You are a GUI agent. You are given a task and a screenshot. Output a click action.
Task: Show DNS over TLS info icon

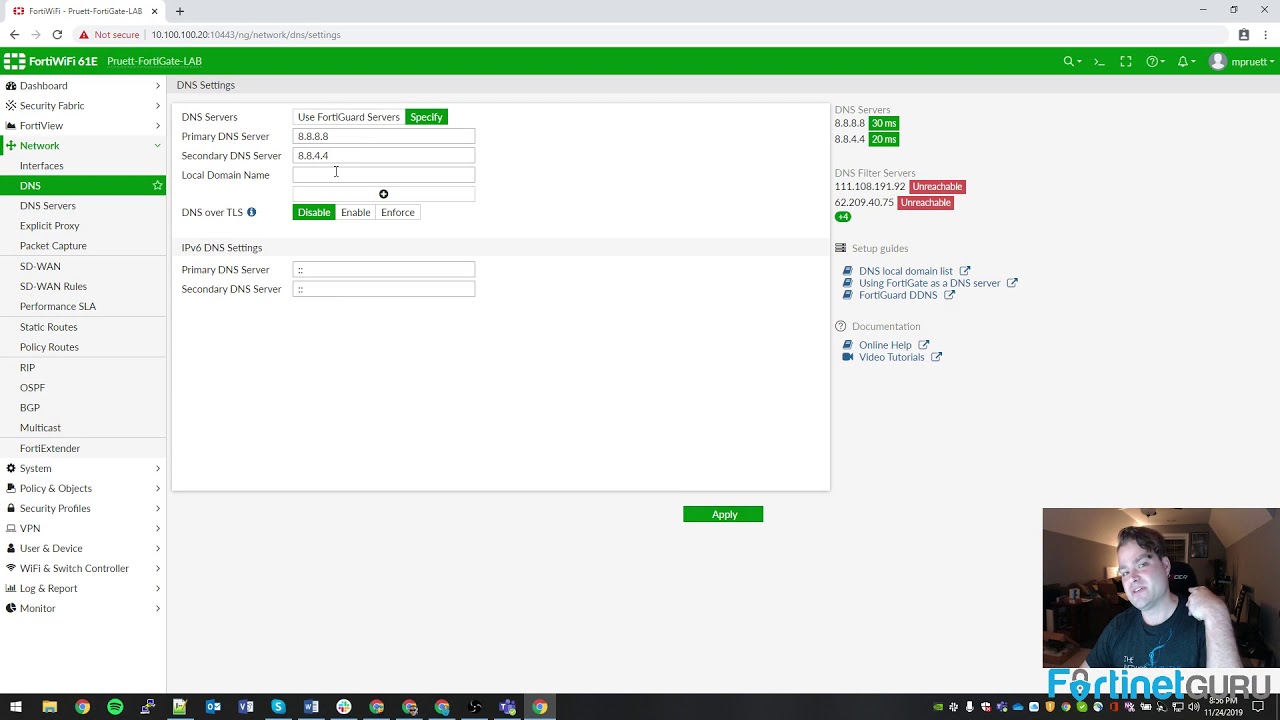tap(251, 212)
